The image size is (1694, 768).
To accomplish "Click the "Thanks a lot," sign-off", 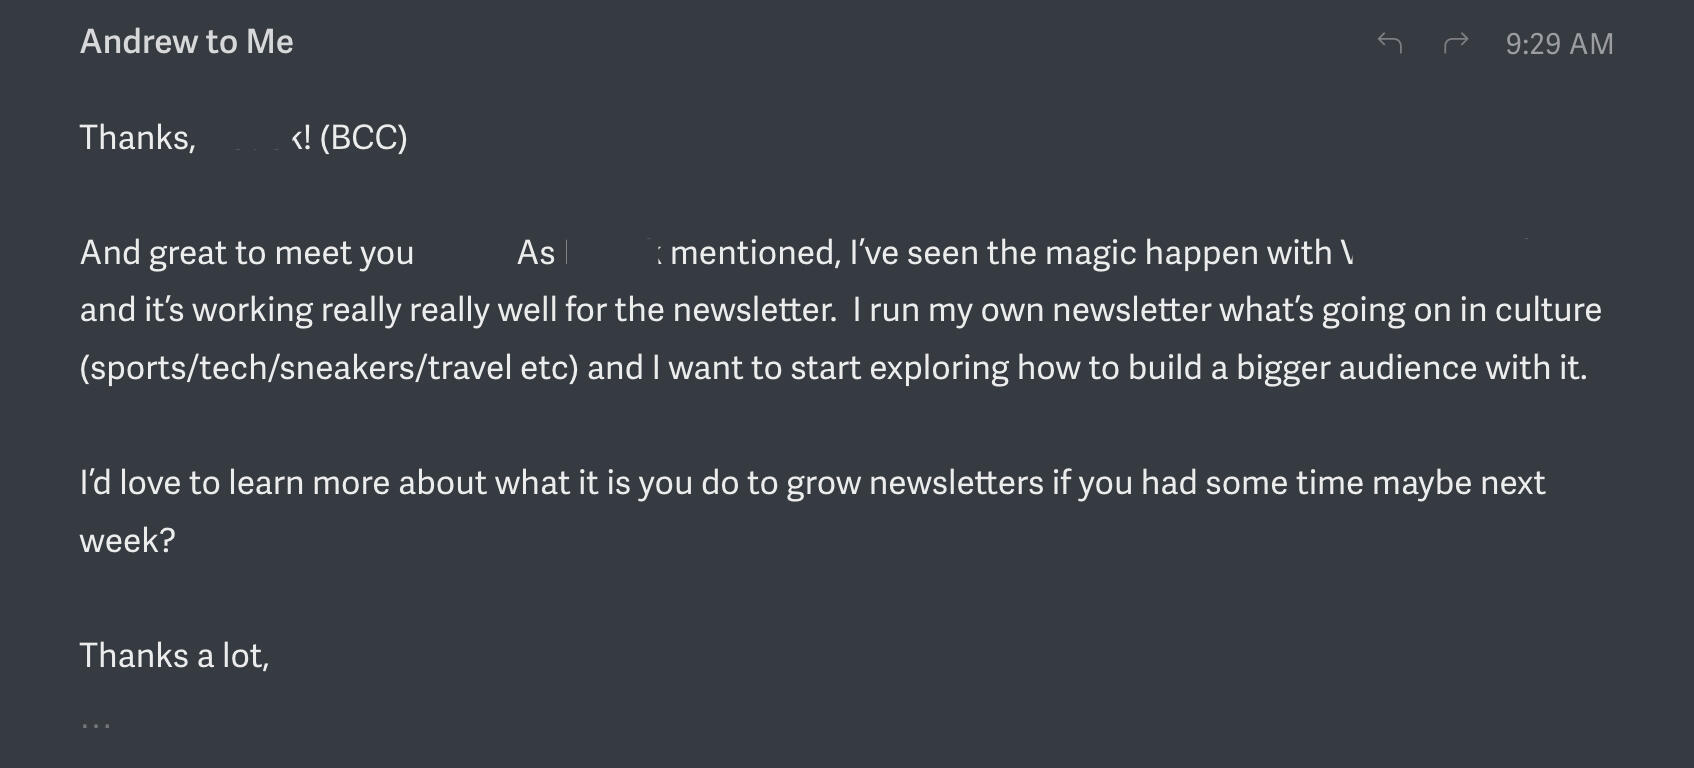I will [174, 656].
